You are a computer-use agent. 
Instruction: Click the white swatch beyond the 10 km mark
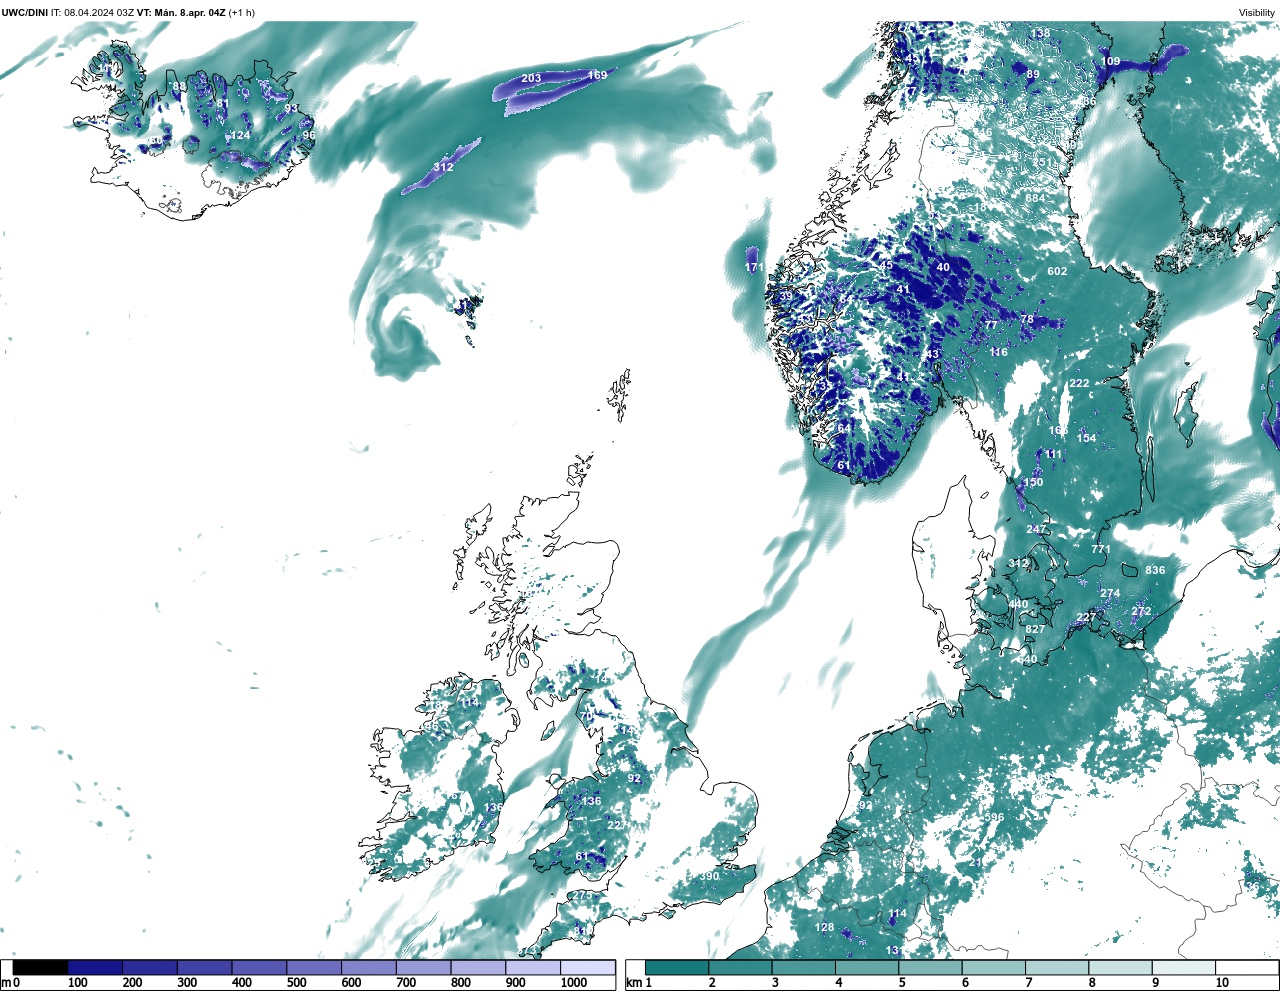pyautogui.click(x=1246, y=968)
